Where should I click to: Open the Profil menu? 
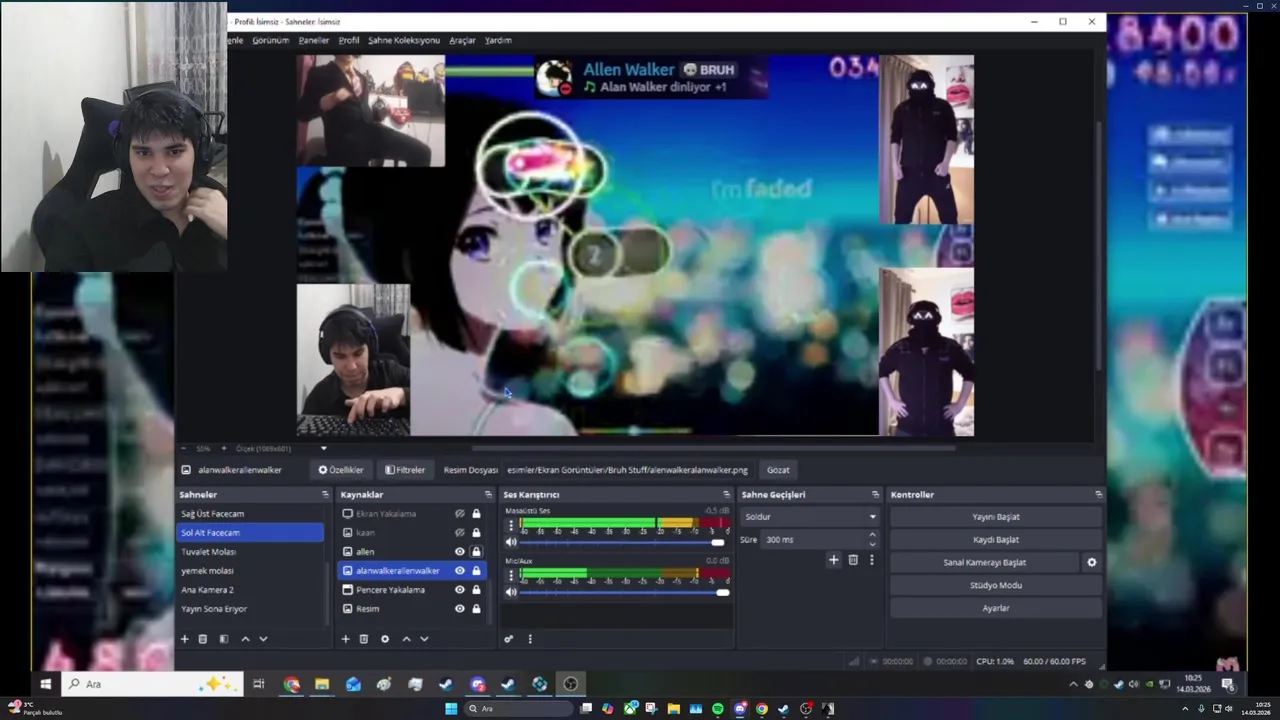349,40
